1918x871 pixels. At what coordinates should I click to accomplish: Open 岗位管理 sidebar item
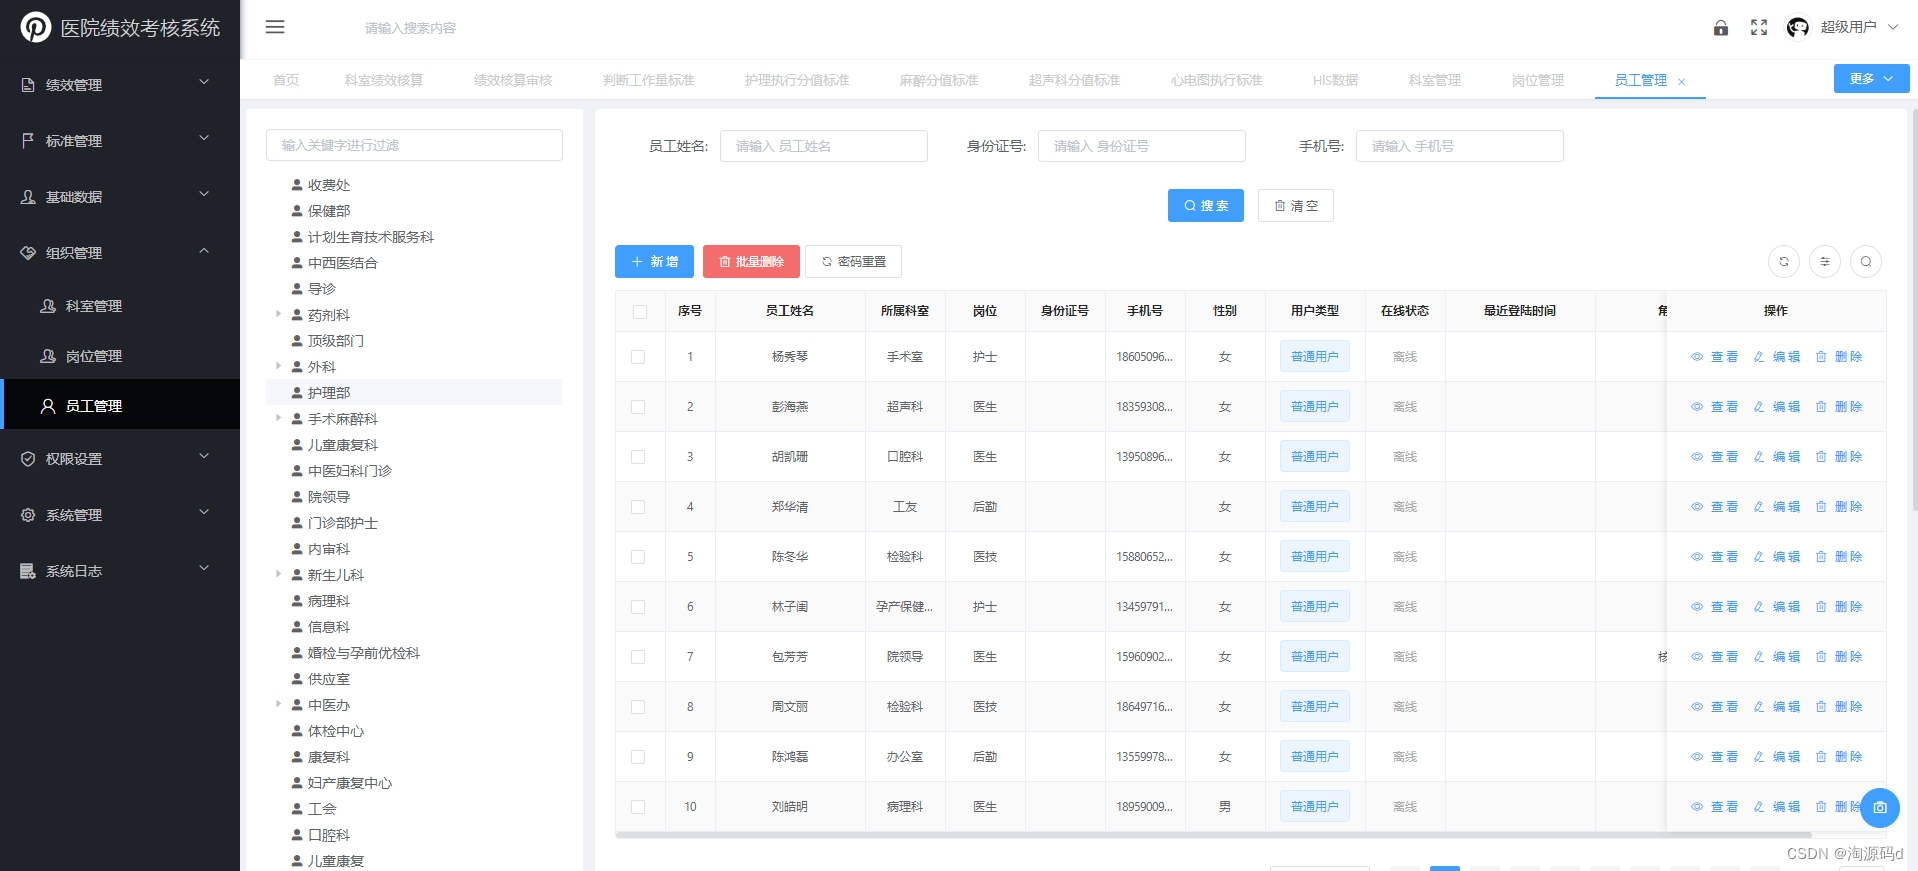[x=120, y=356]
